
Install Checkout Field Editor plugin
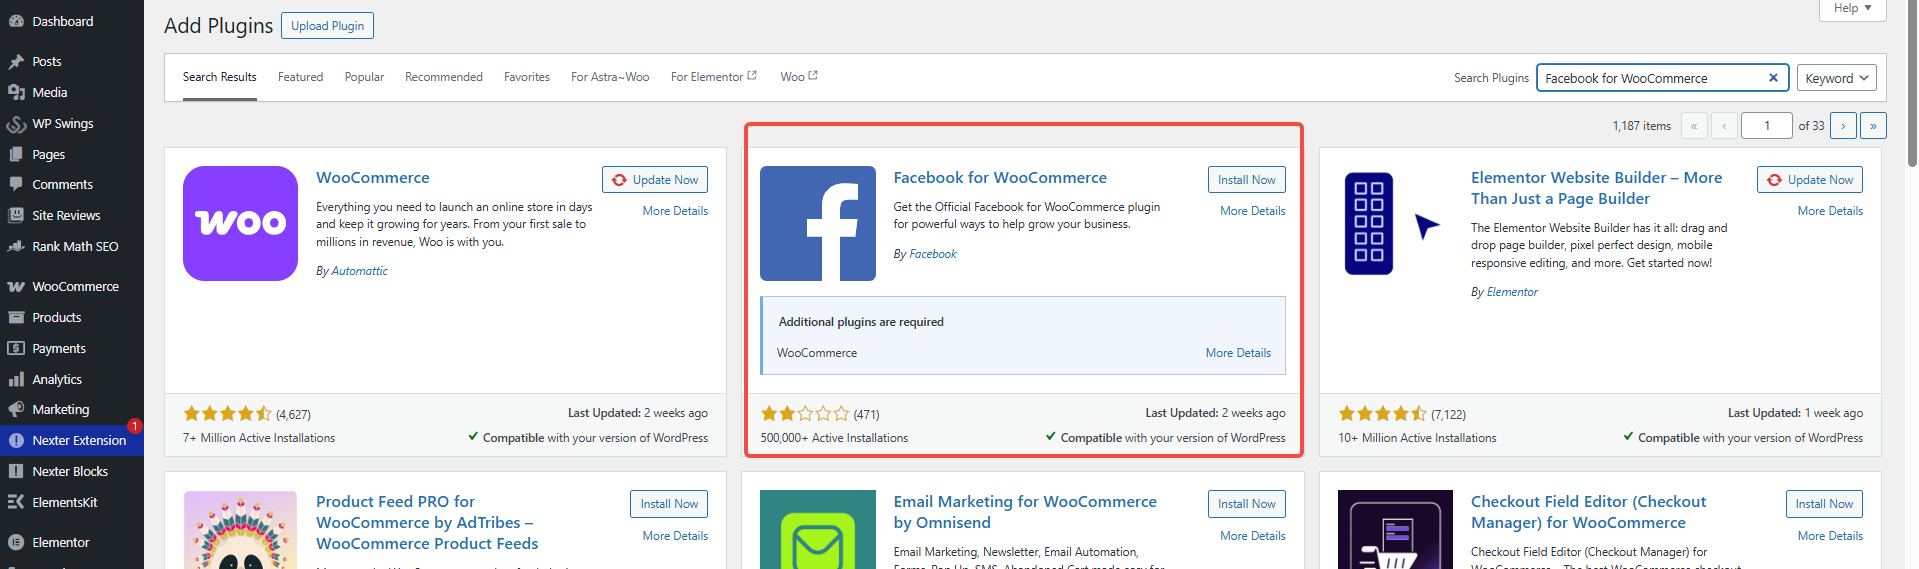[1824, 504]
